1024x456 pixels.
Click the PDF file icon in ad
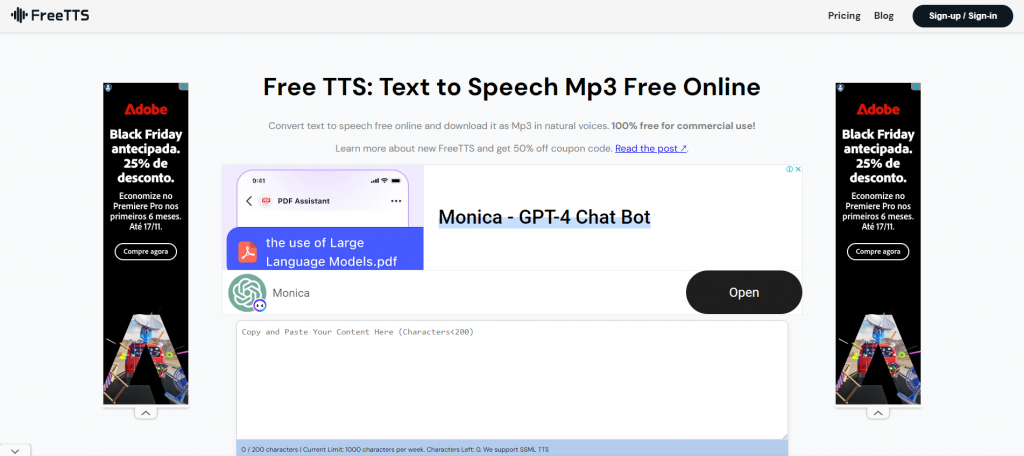click(x=247, y=252)
